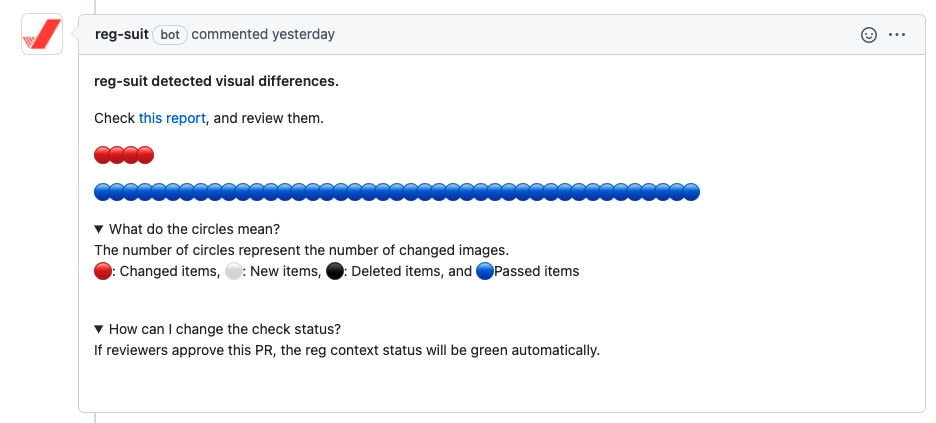Click the red Changed items legend circle
936x423 pixels.
point(103,272)
